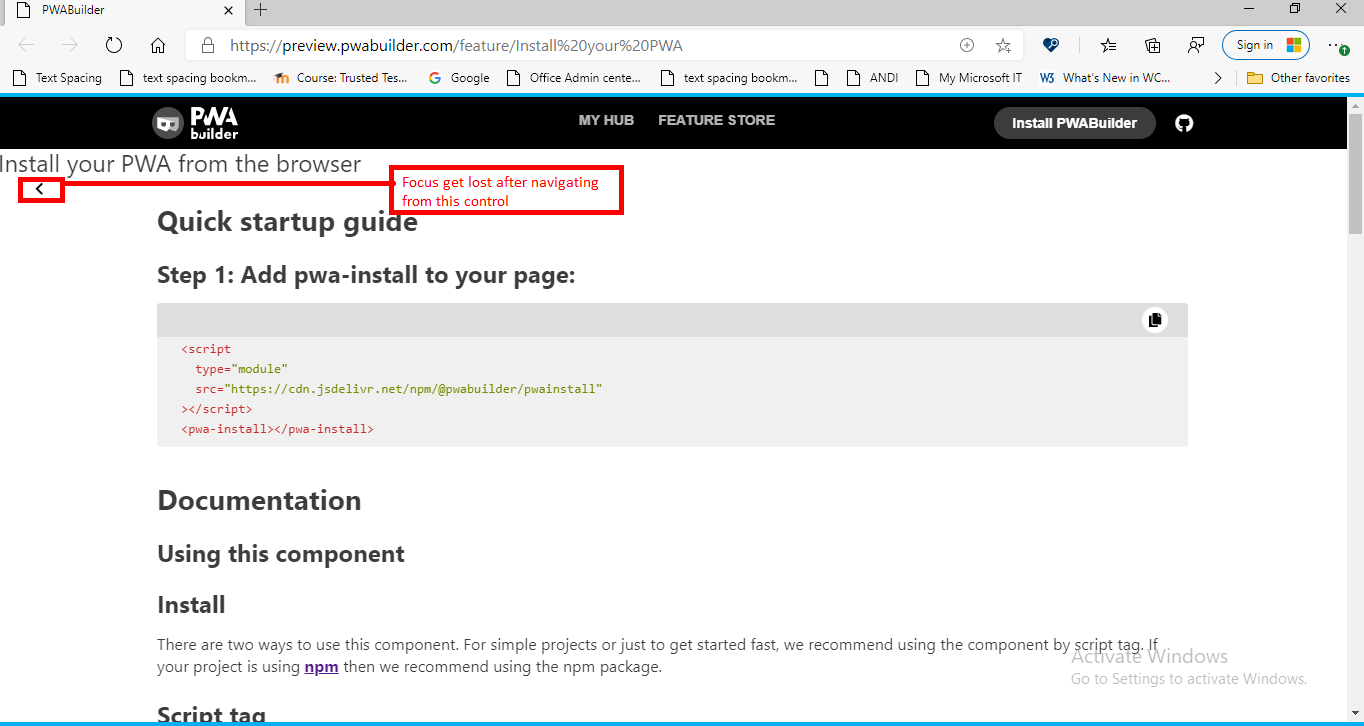Open the Text Spacing bookmark
This screenshot has height=726, width=1364.
57,77
